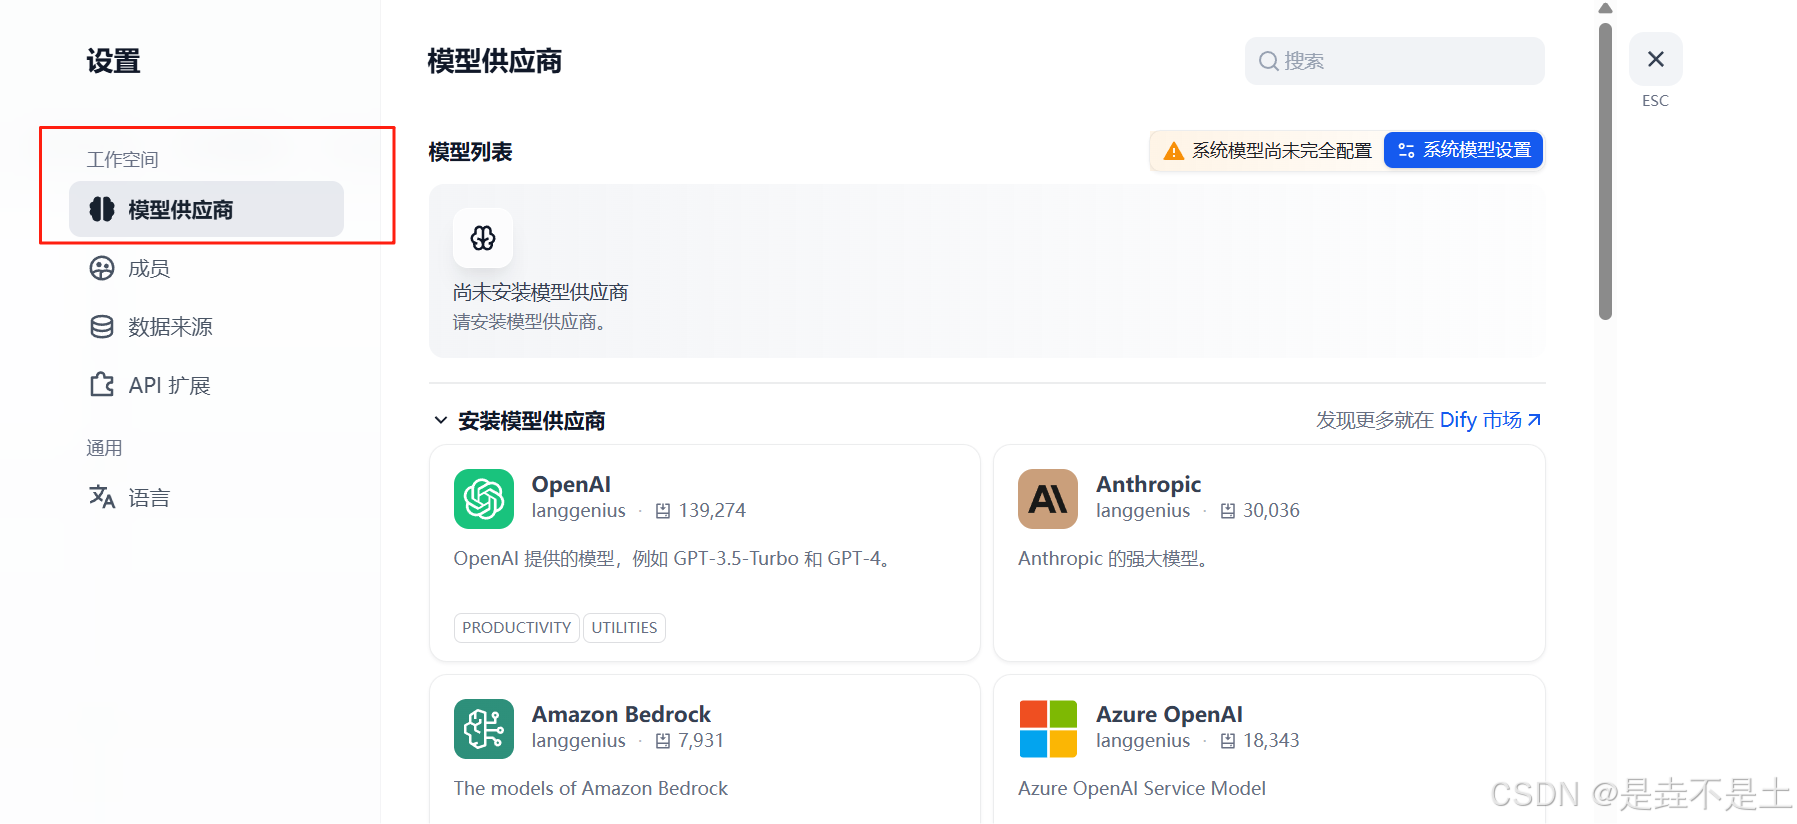This screenshot has width=1797, height=824.
Task: Focus the 搜索 search field
Action: pos(1394,61)
